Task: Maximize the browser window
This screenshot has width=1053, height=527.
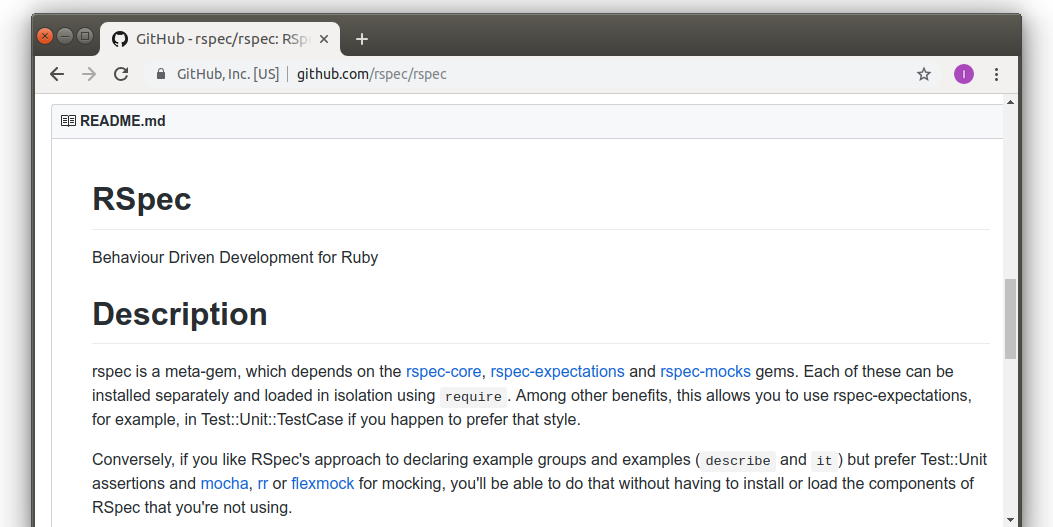Action: click(85, 36)
